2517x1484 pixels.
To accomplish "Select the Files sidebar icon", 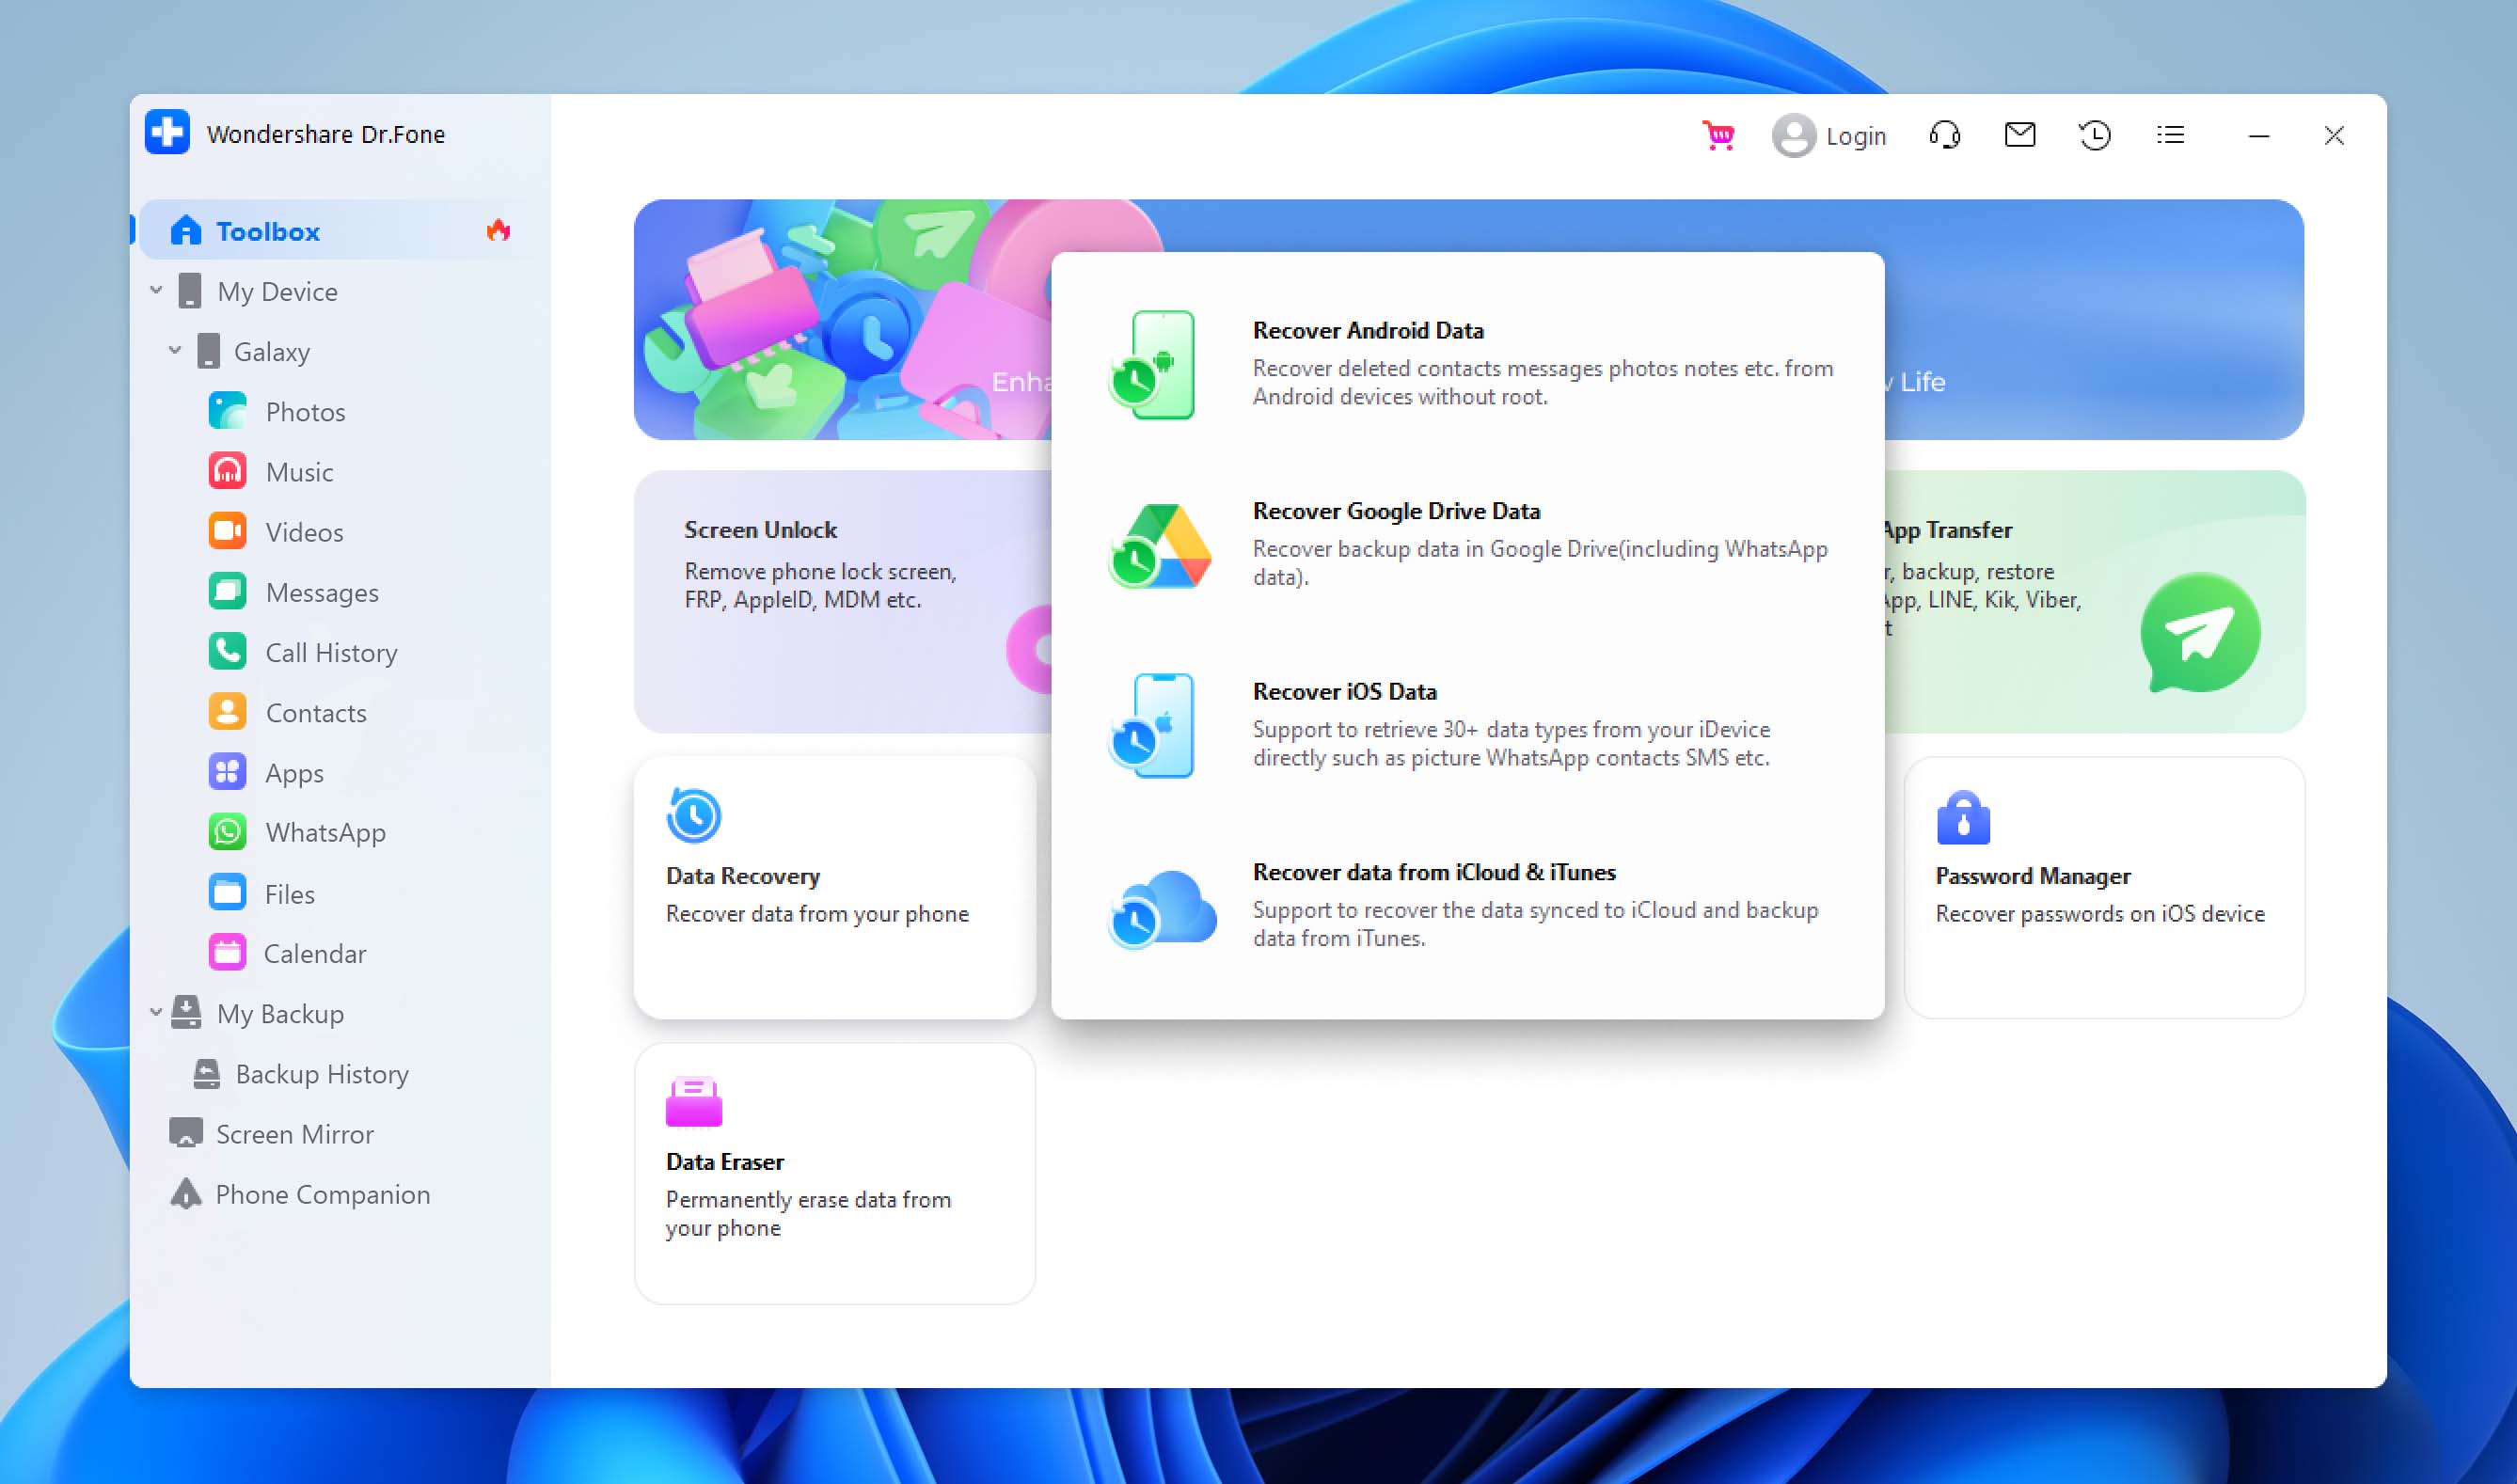I will point(227,893).
